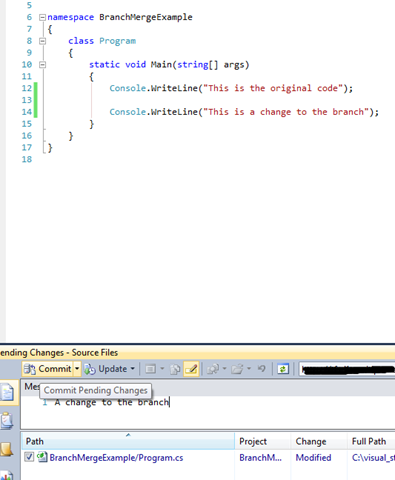Click the yellow folder sidebar icon

coord(7,449)
